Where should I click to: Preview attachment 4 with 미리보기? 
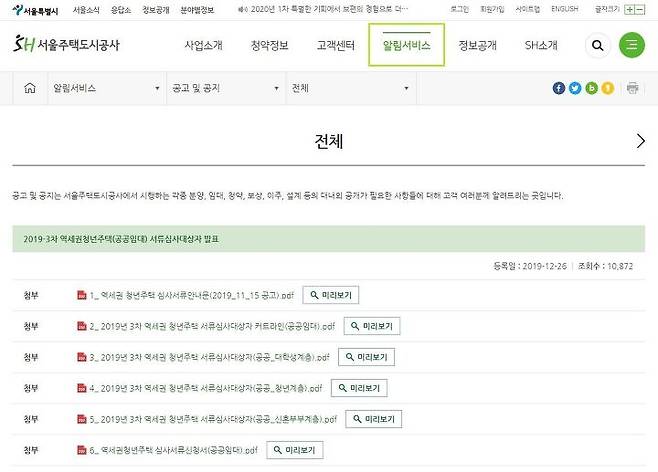pos(359,388)
